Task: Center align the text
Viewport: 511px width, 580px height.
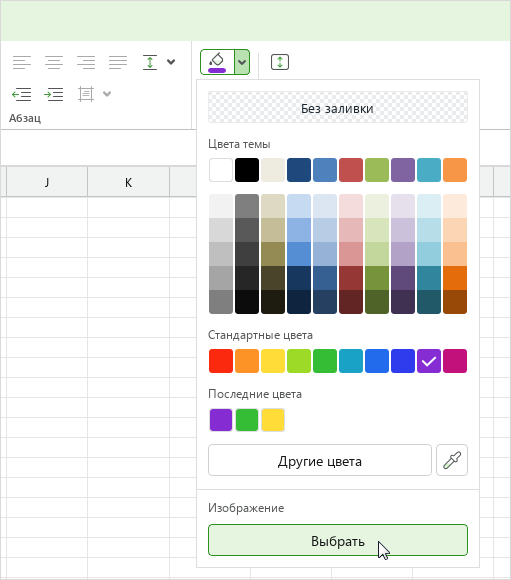Action: click(54, 62)
